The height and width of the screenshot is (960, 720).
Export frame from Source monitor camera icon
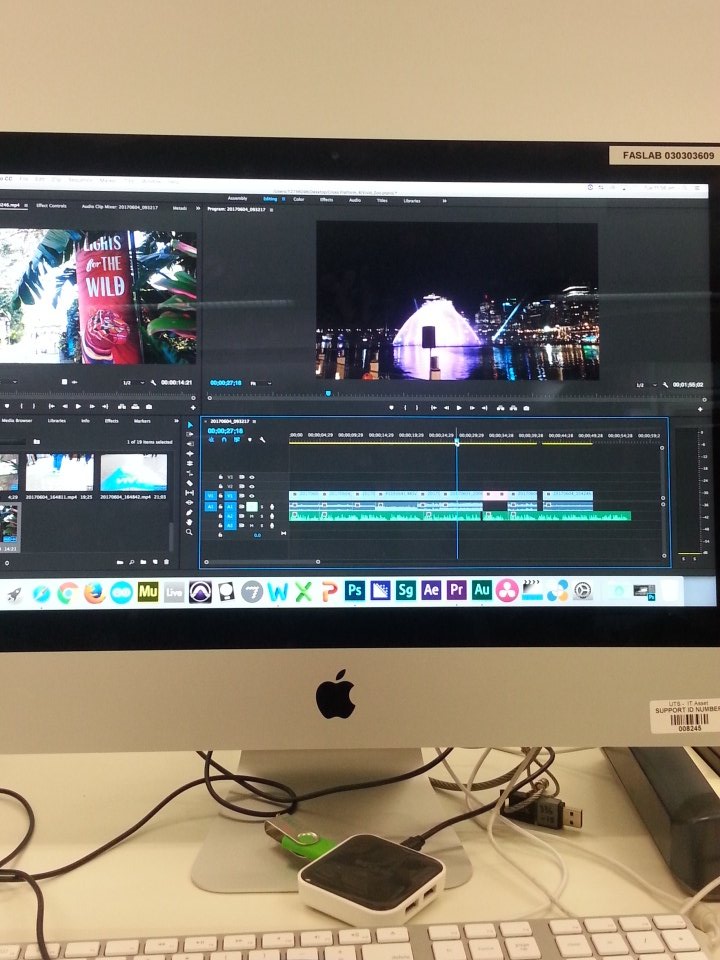click(x=149, y=407)
